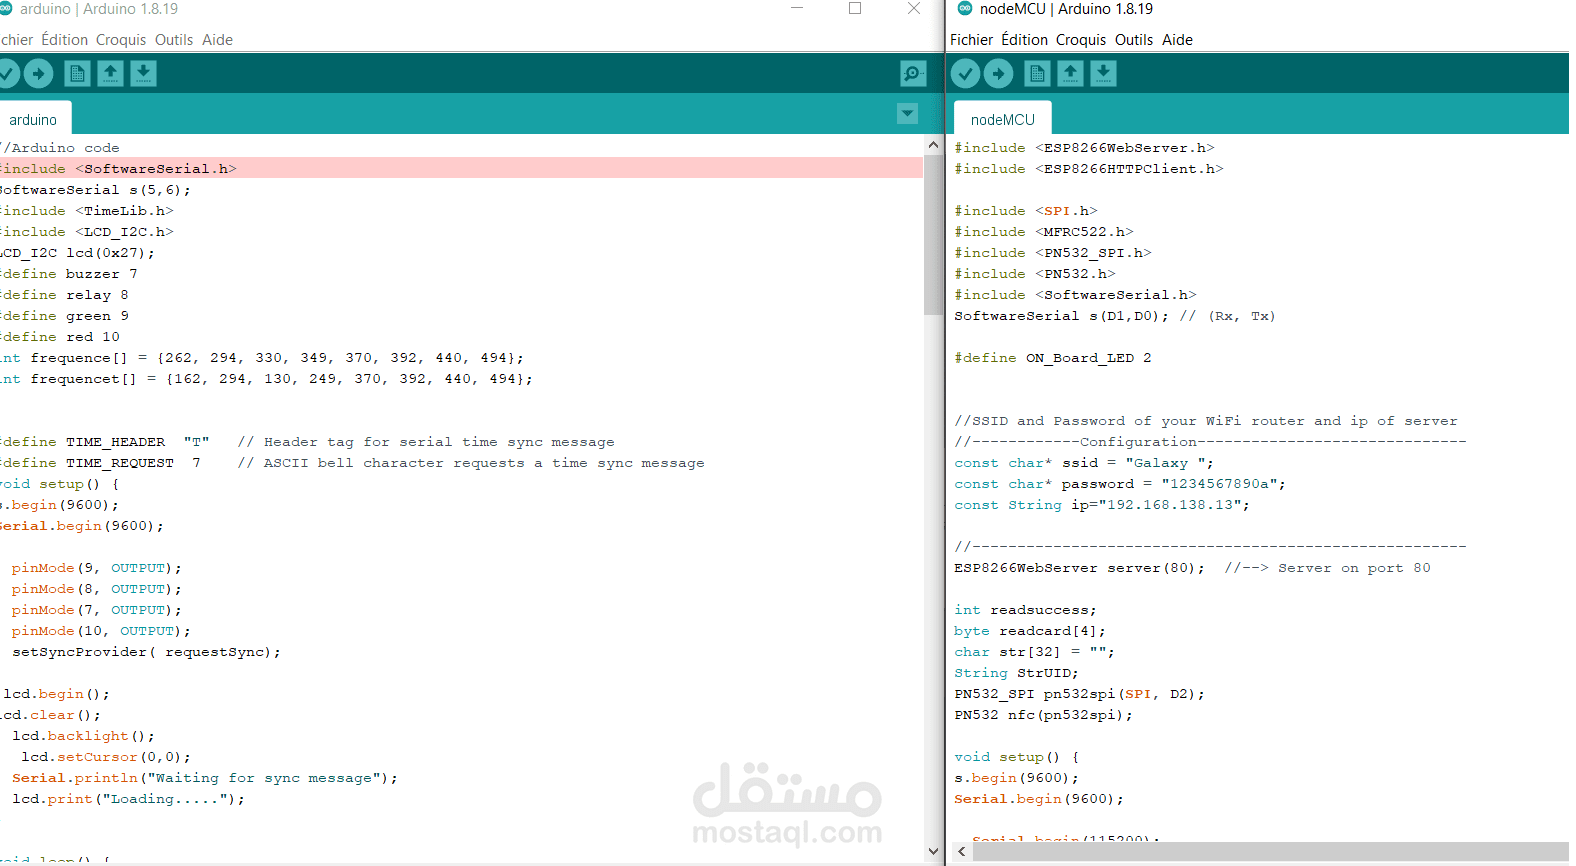
Task: Select the arduino sketch tab
Action: coord(33,119)
